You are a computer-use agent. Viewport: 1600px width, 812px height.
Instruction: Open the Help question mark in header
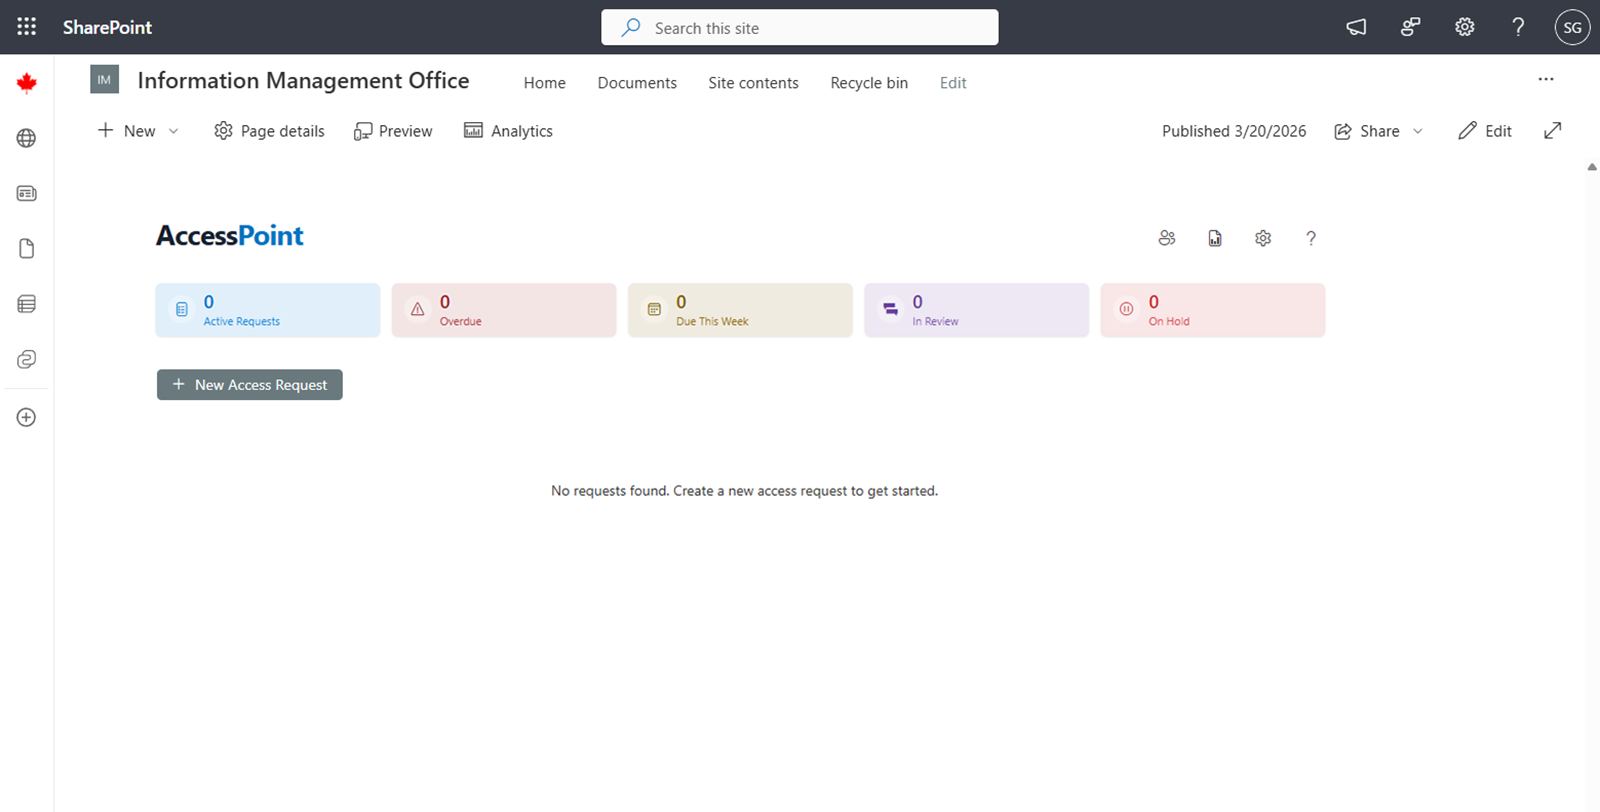[x=1518, y=27]
